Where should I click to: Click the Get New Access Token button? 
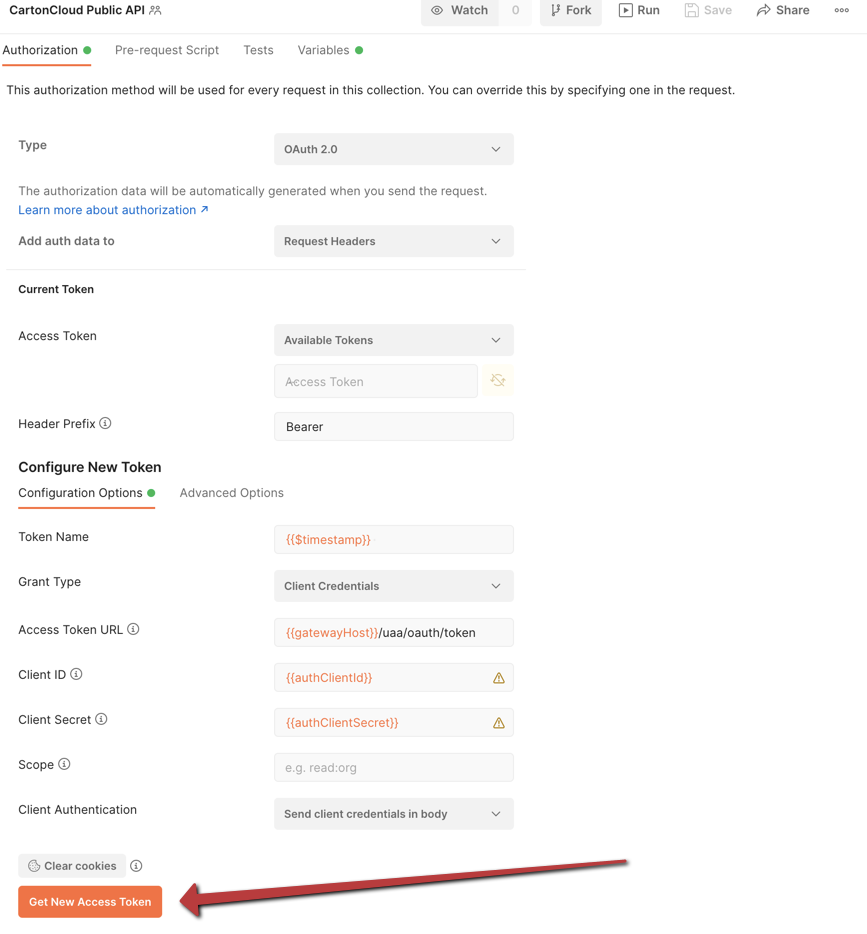click(x=89, y=901)
